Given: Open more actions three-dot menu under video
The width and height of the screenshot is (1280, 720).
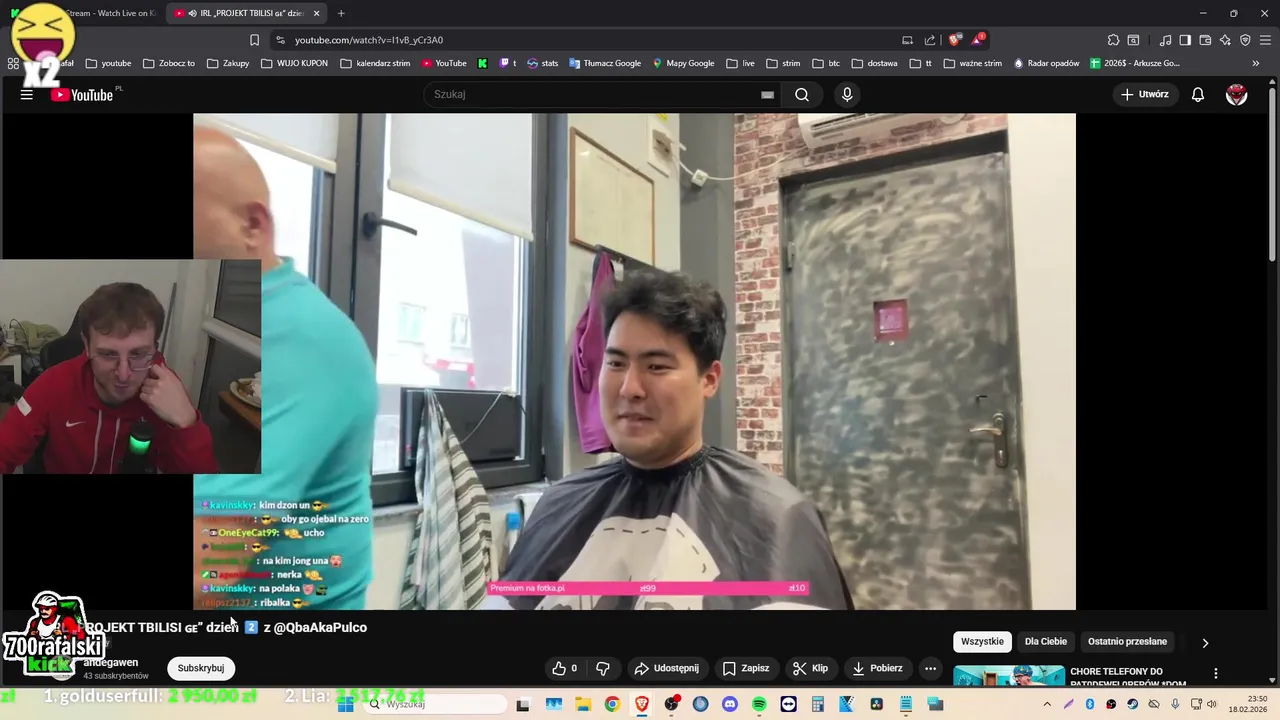Looking at the screenshot, I should (930, 668).
